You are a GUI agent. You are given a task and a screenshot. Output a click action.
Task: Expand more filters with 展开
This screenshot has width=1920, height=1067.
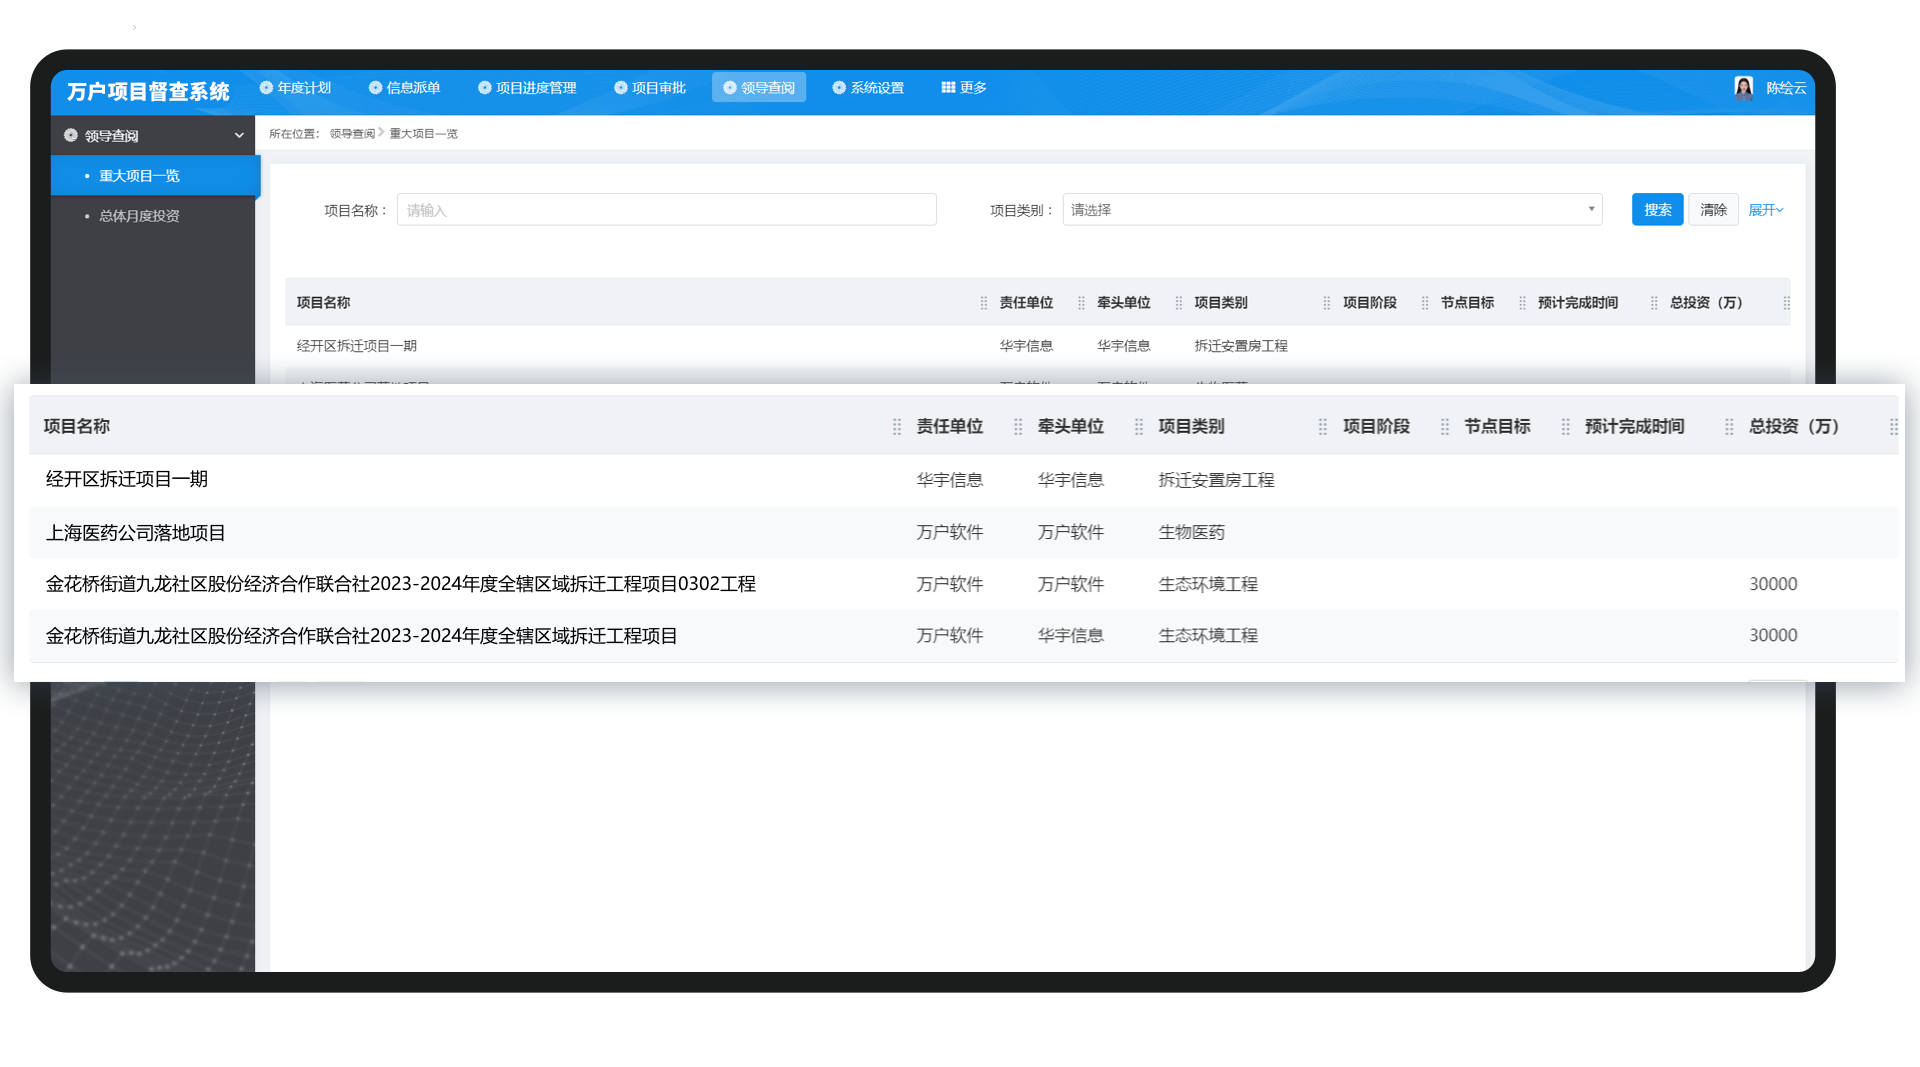[x=1765, y=210]
